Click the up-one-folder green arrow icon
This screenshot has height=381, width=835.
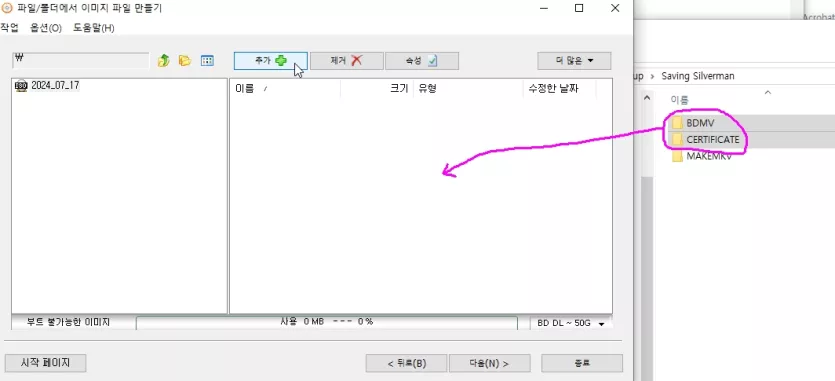tap(163, 61)
